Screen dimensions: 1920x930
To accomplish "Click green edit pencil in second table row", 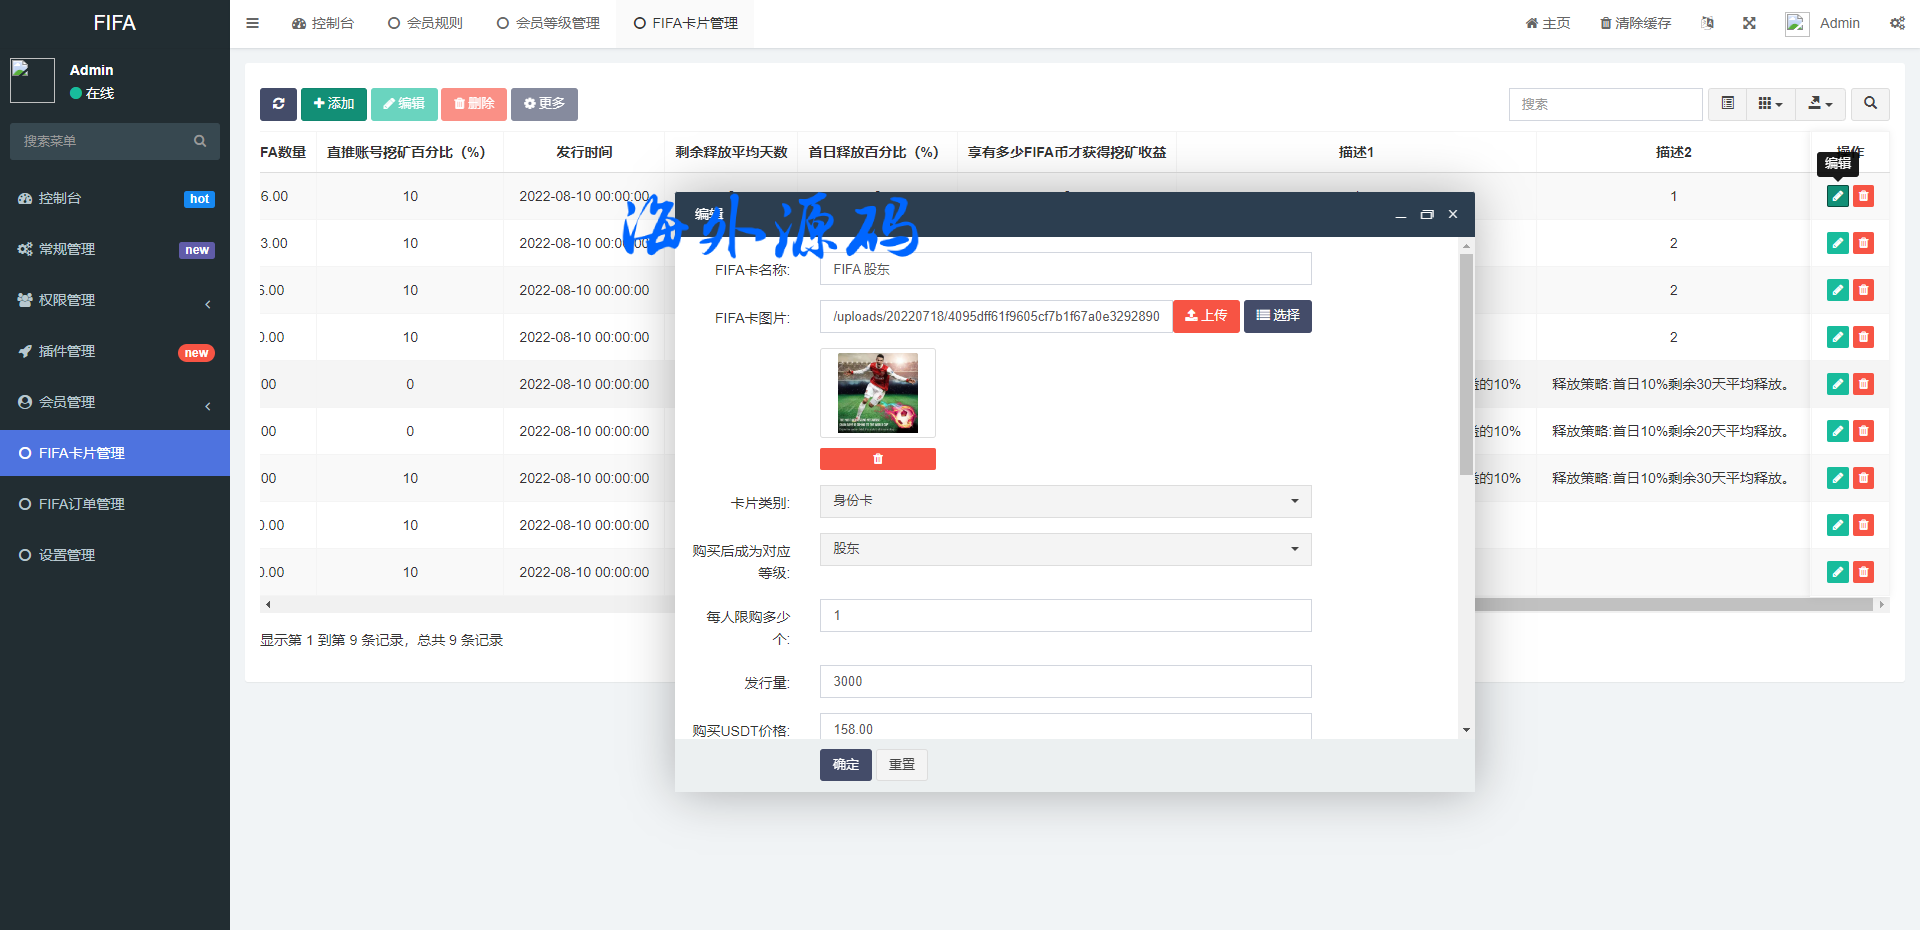I will pyautogui.click(x=1837, y=243).
